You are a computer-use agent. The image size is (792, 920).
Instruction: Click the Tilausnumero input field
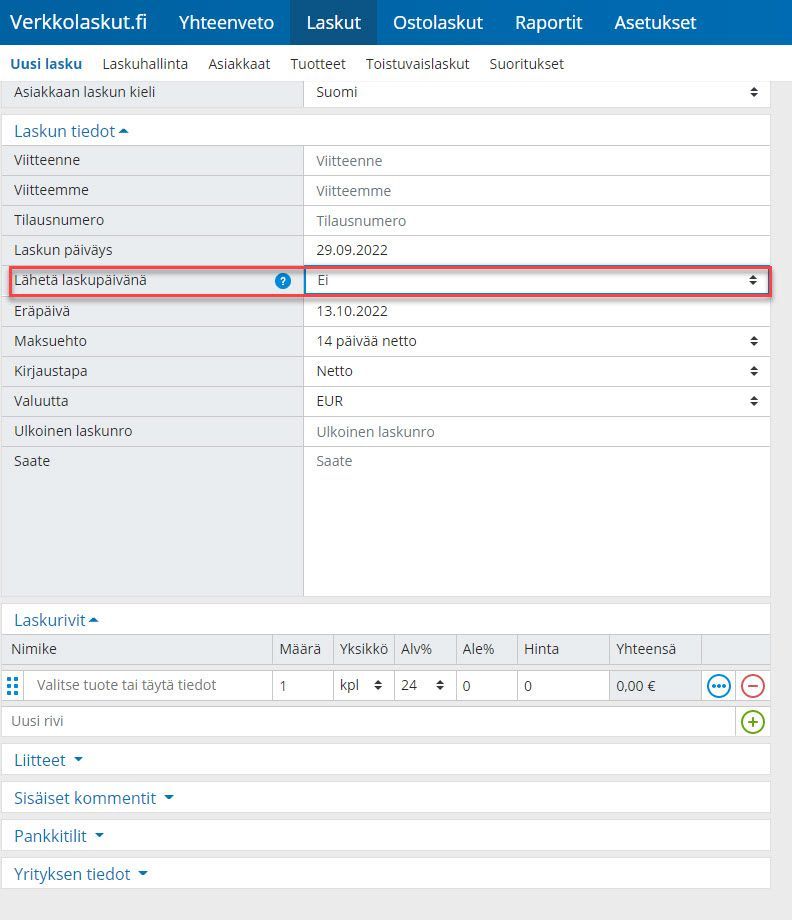(536, 221)
